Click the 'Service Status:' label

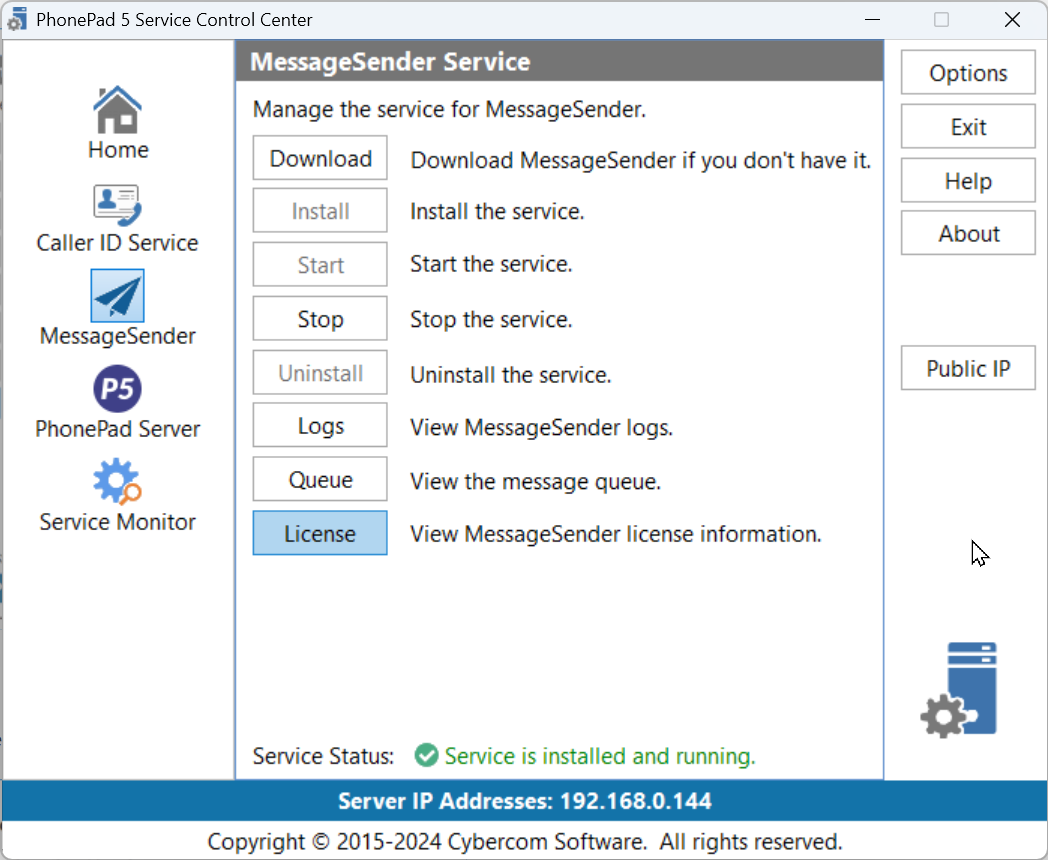click(323, 756)
